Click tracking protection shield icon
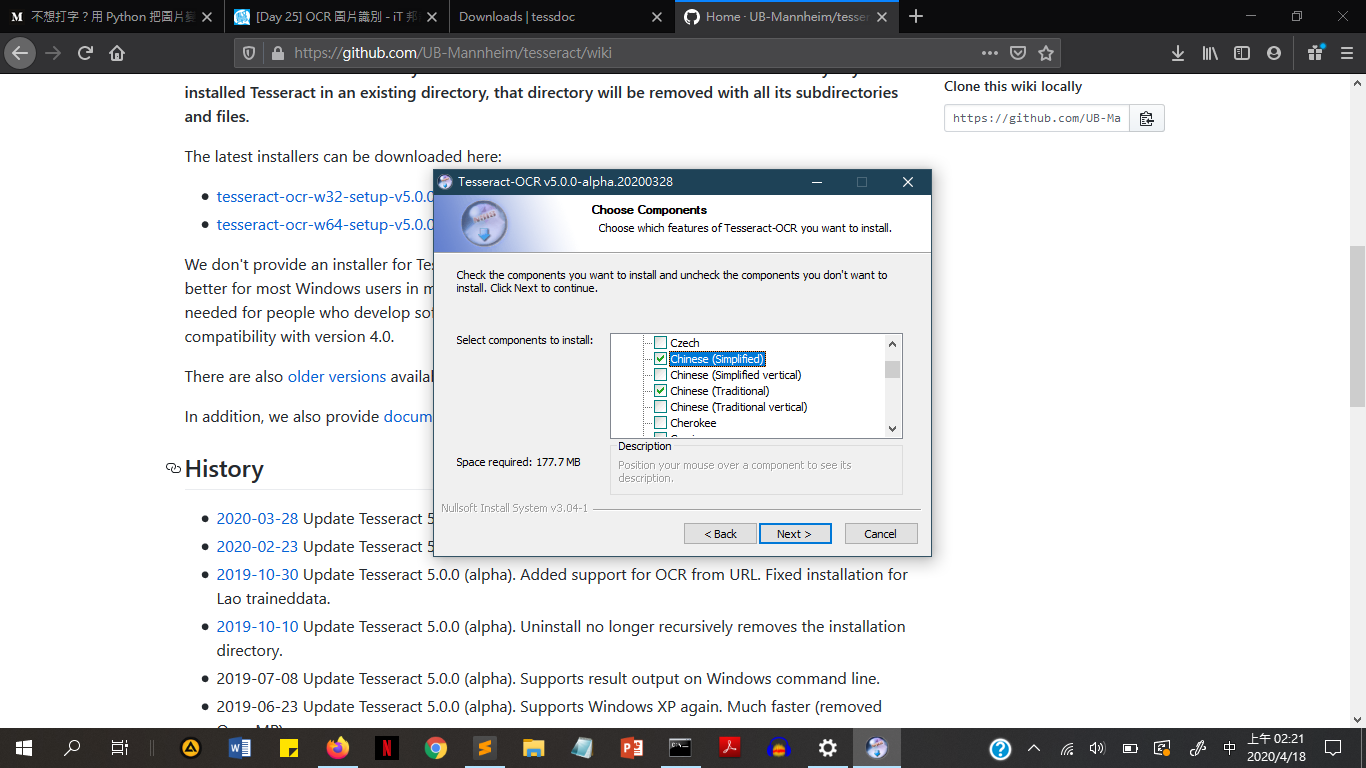The height and width of the screenshot is (768, 1366). (250, 53)
